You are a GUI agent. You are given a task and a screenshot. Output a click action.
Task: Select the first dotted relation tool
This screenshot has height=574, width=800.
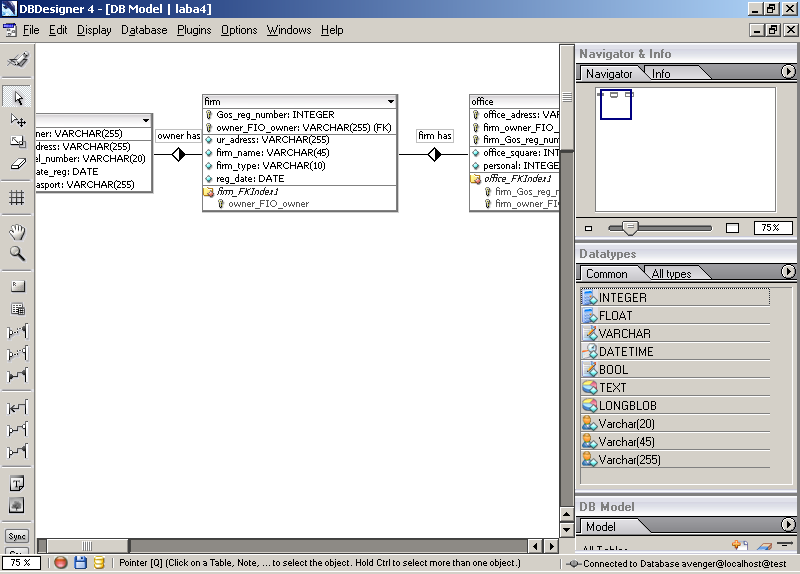click(18, 332)
